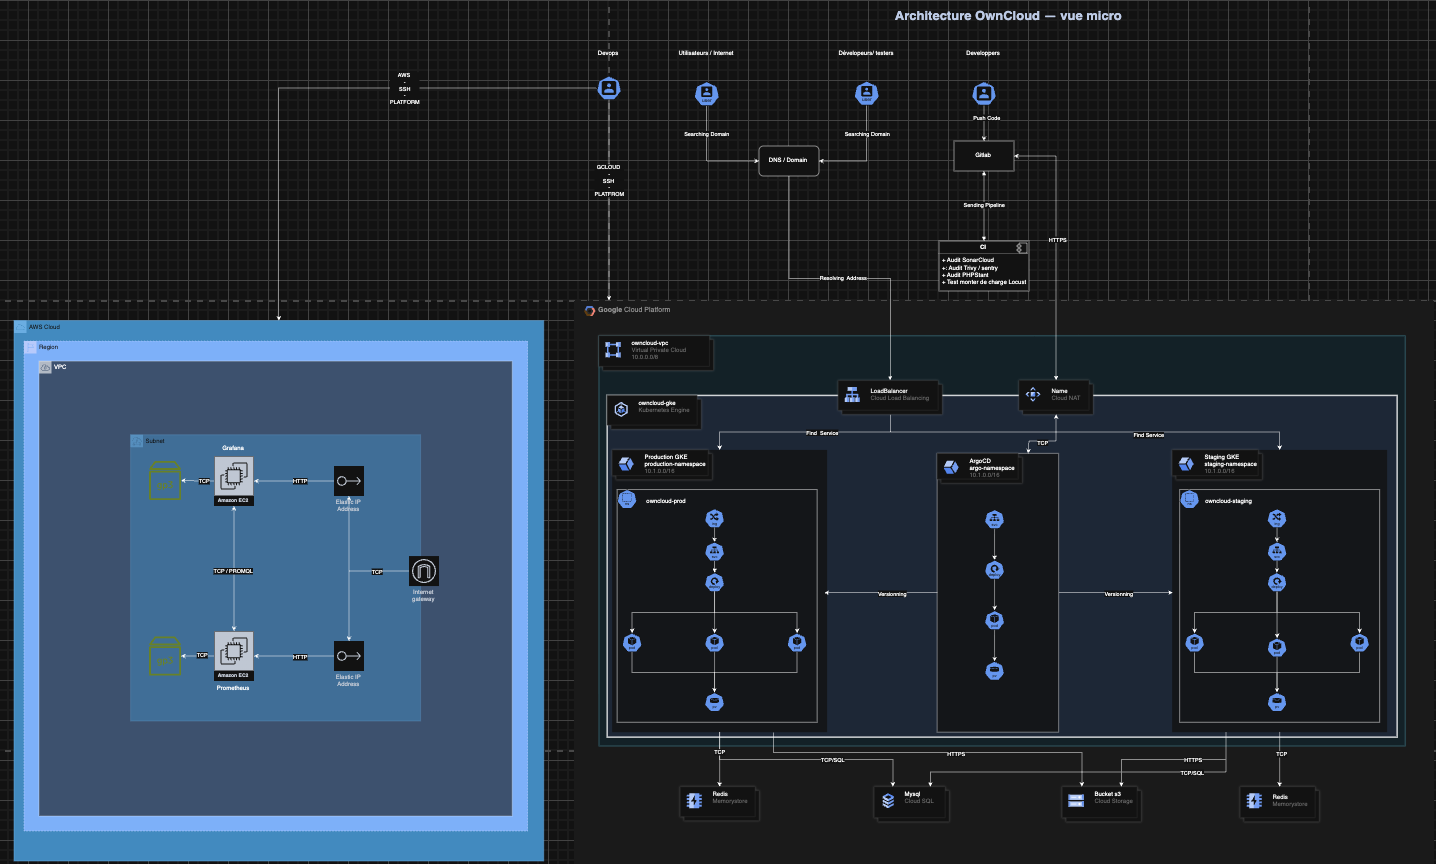The width and height of the screenshot is (1436, 864).
Task: Click the owncloud-gke Kubernetes Engine icon
Action: tap(621, 409)
